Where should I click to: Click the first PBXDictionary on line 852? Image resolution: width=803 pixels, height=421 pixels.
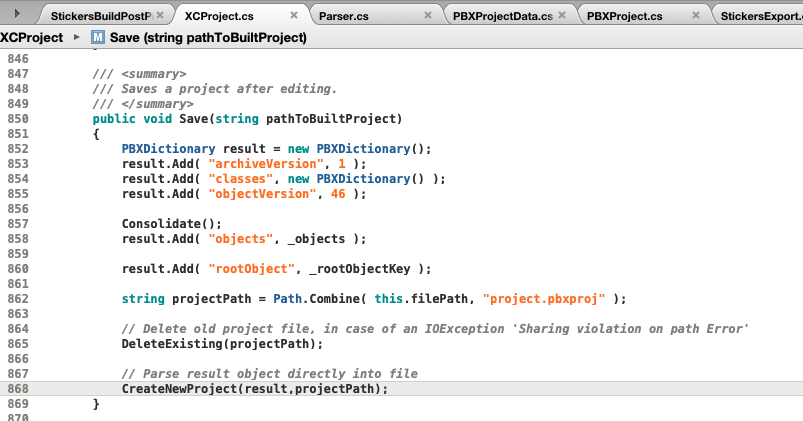[x=168, y=149]
